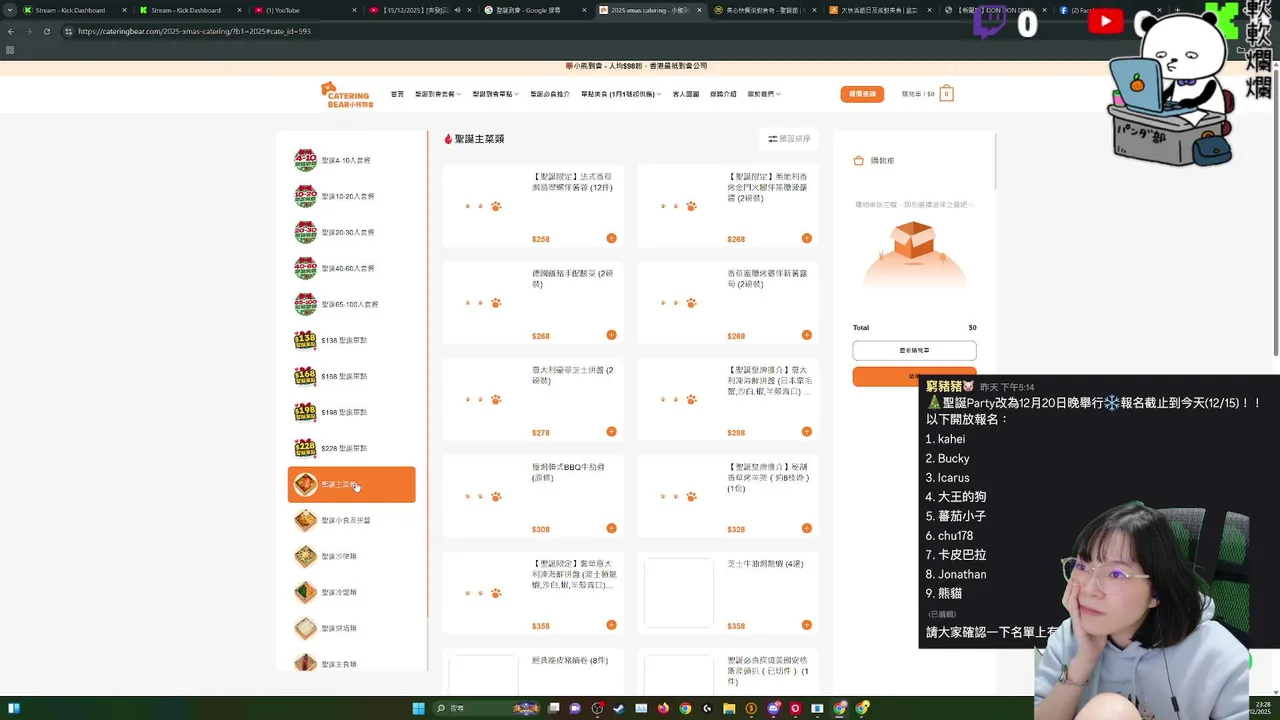Screen dimensions: 1280x720
Task: Add 香草蜜糖烤雞 dish to the cart
Action: tap(806, 335)
